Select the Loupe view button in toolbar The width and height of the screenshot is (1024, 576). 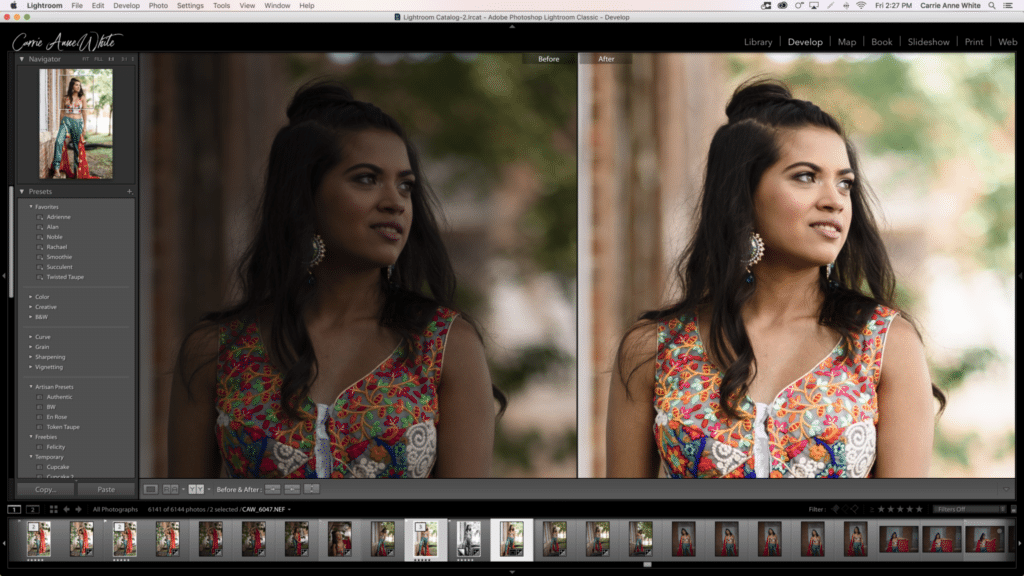[150, 489]
